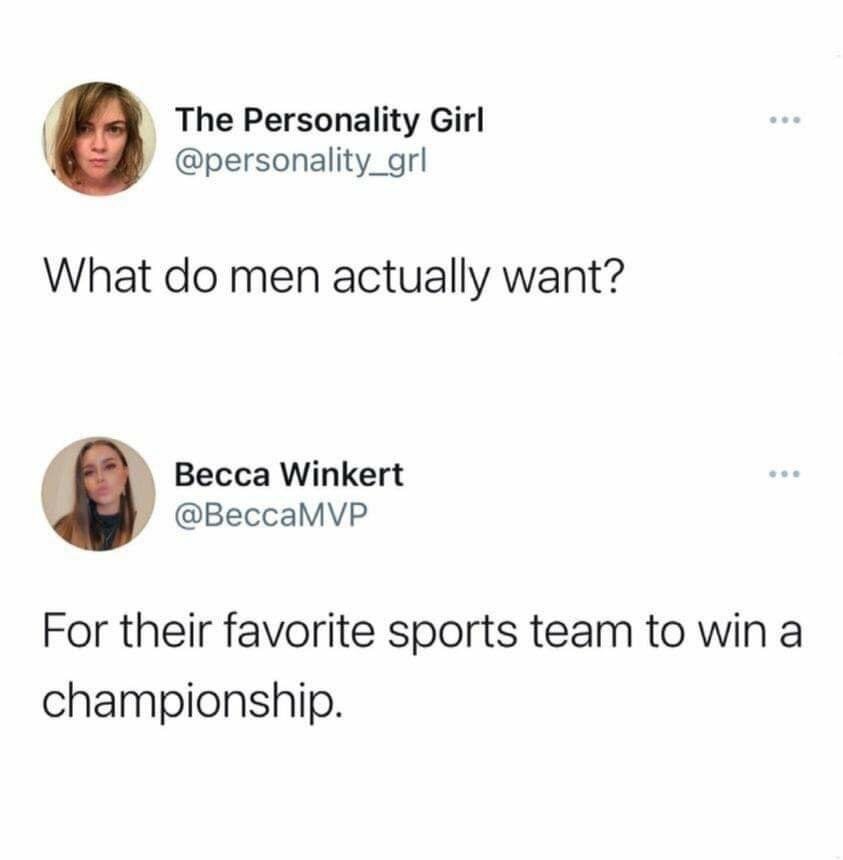Image resolution: width=843 pixels, height=860 pixels.
Task: Click Becca Winkert's profile picture
Action: 98,494
